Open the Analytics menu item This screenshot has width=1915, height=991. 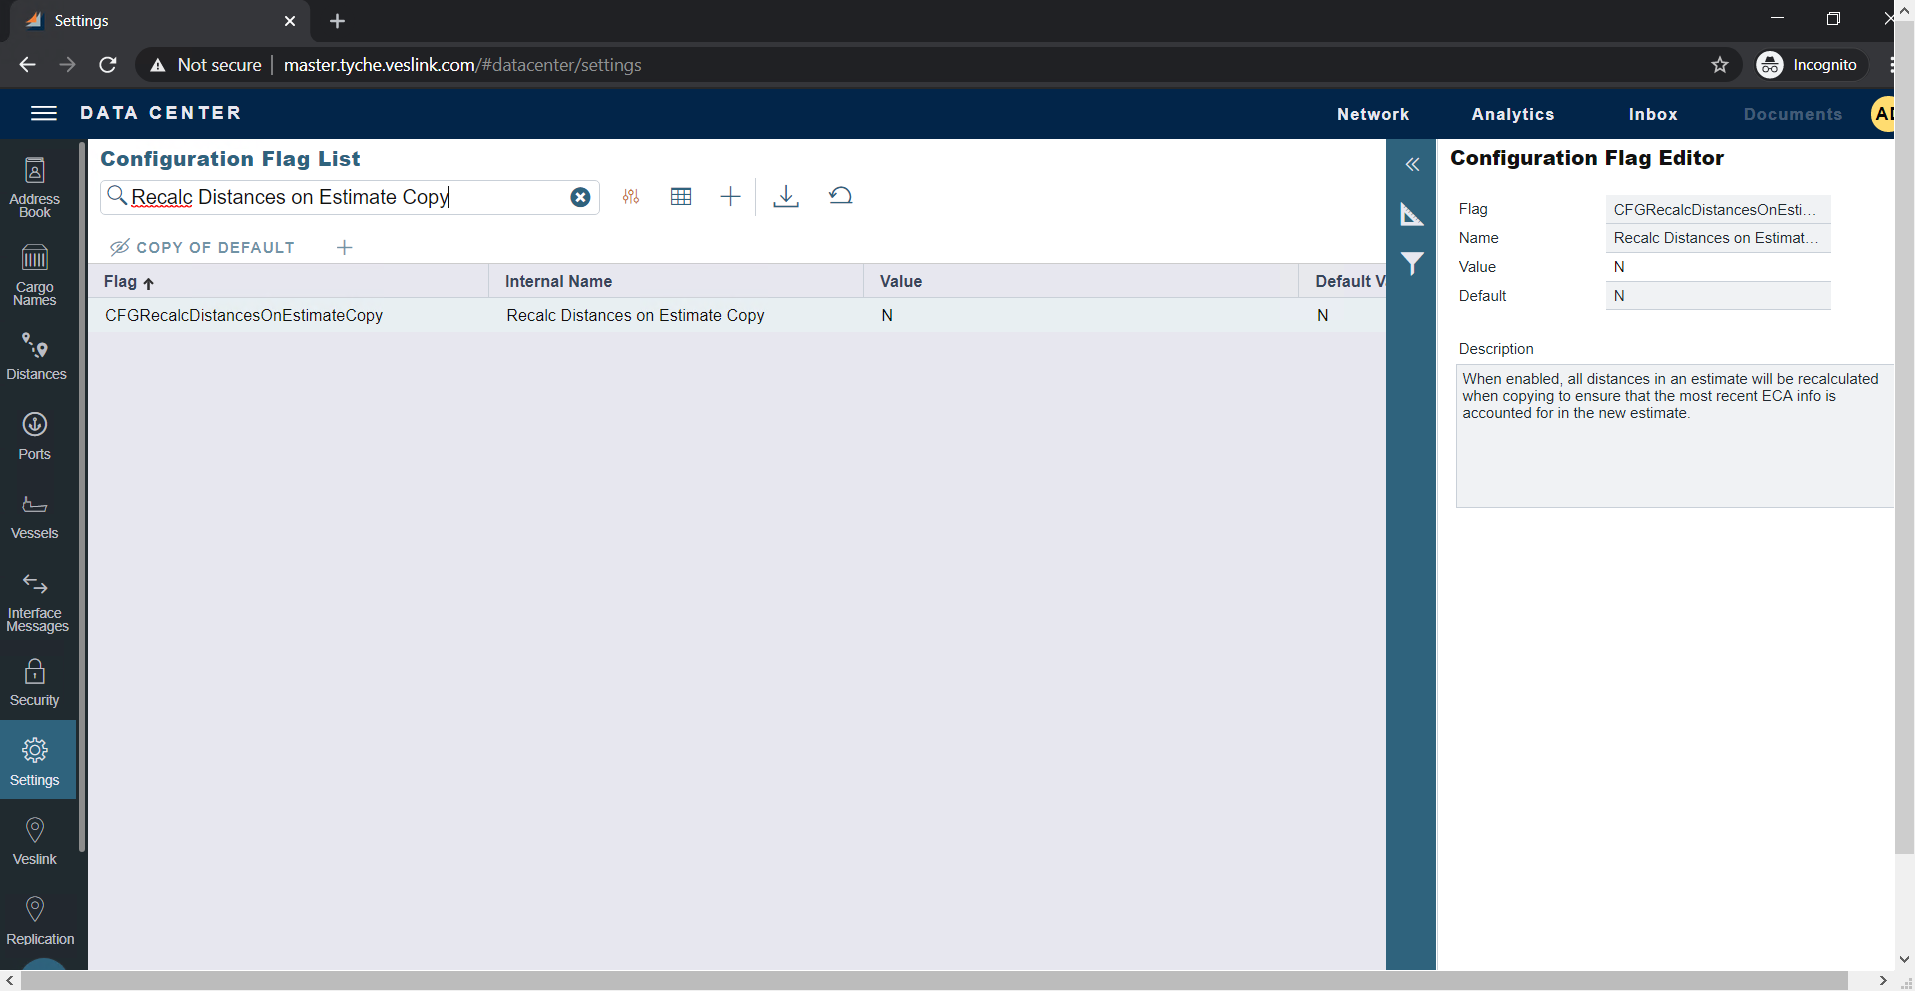coord(1512,114)
